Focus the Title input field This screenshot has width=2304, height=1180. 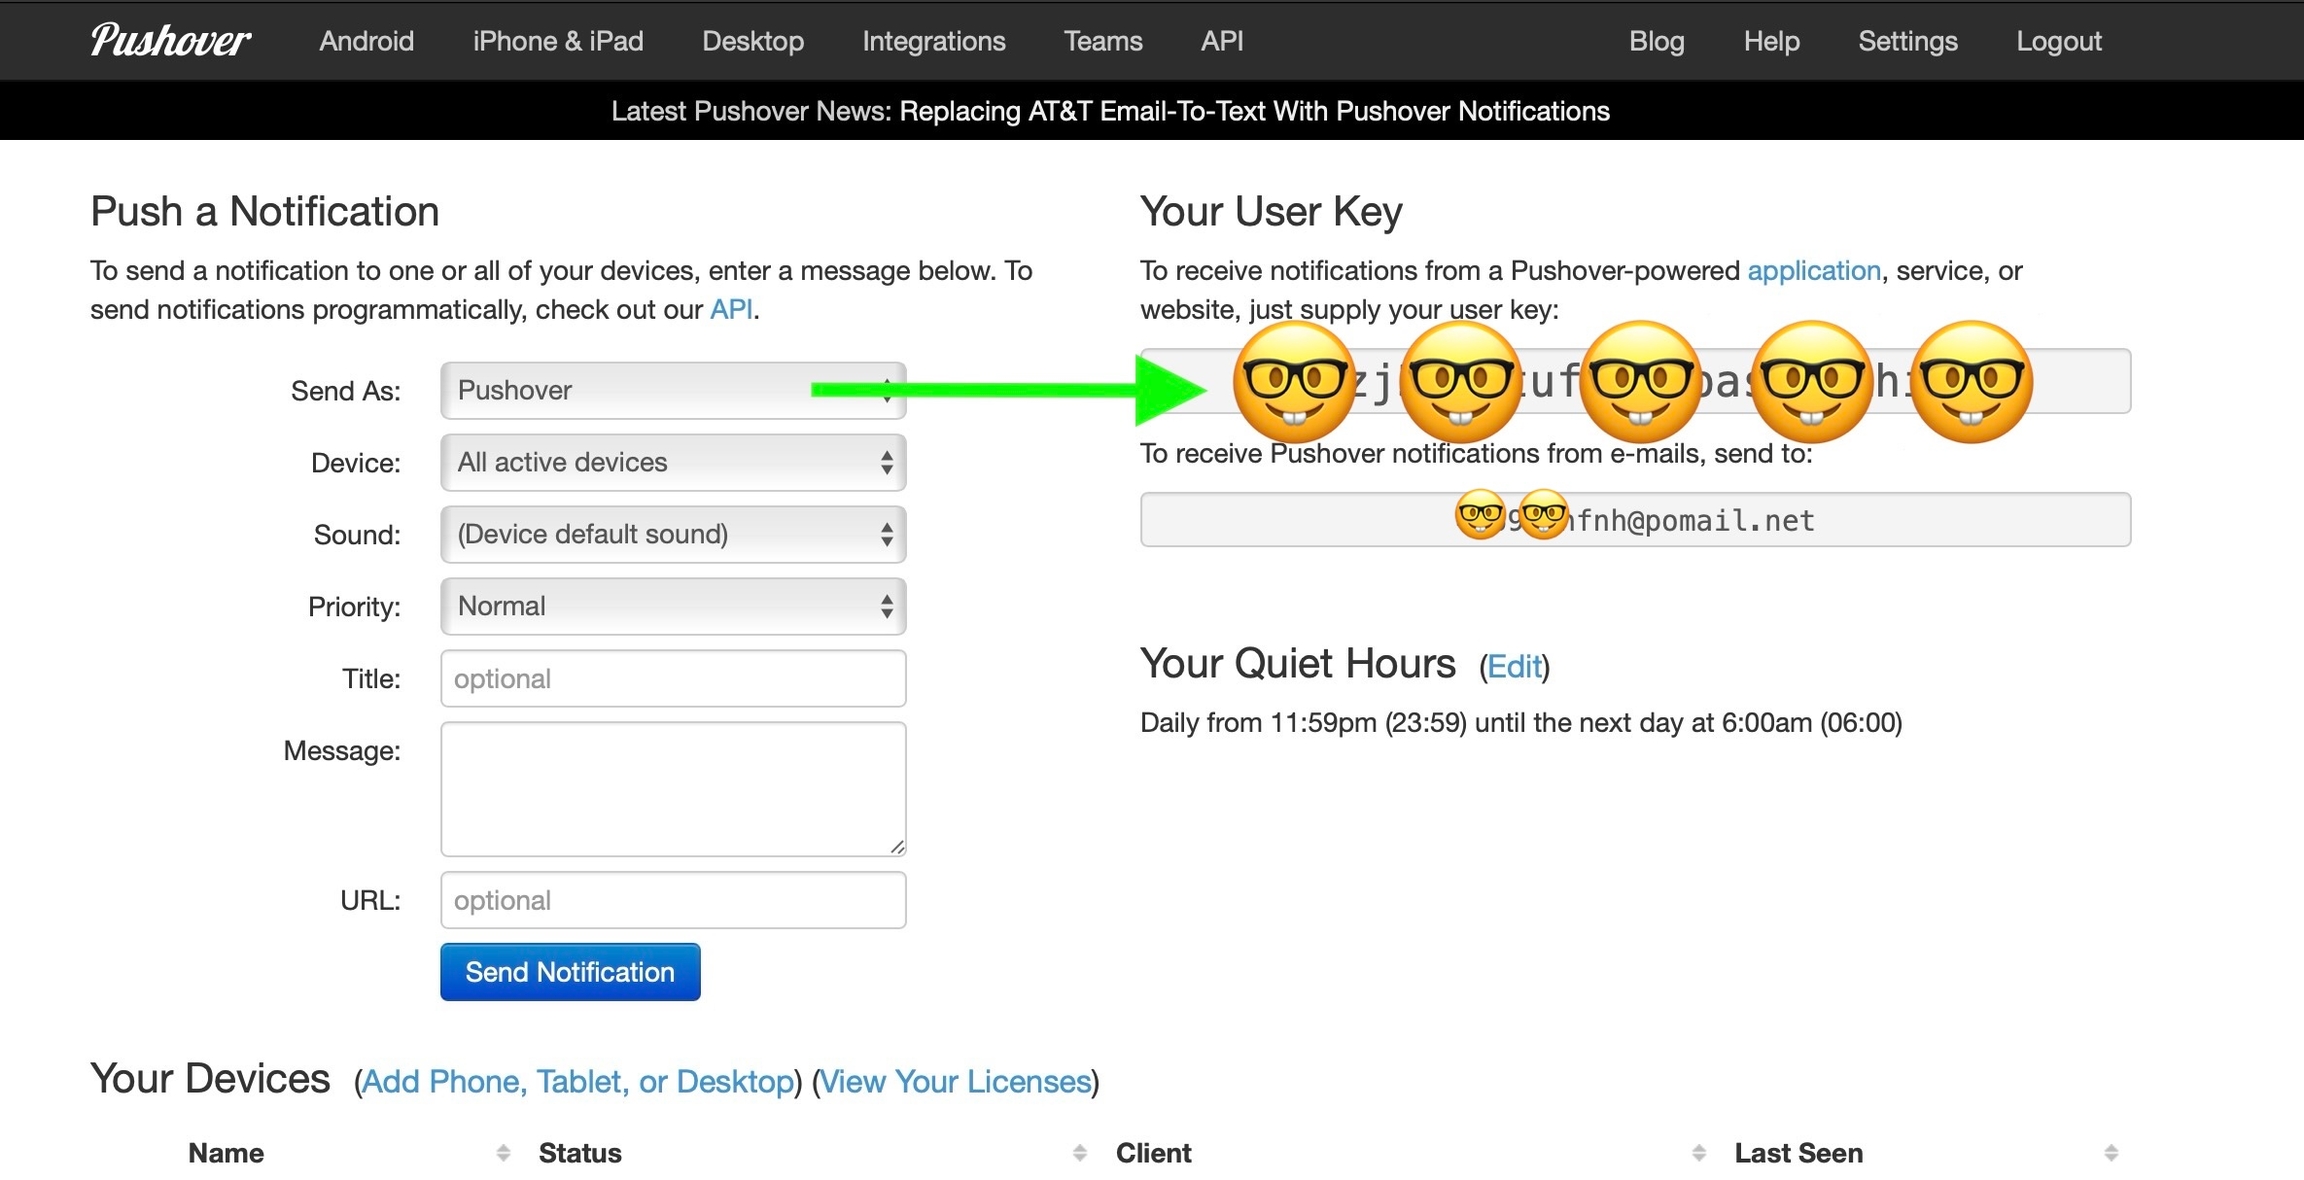[x=672, y=678]
